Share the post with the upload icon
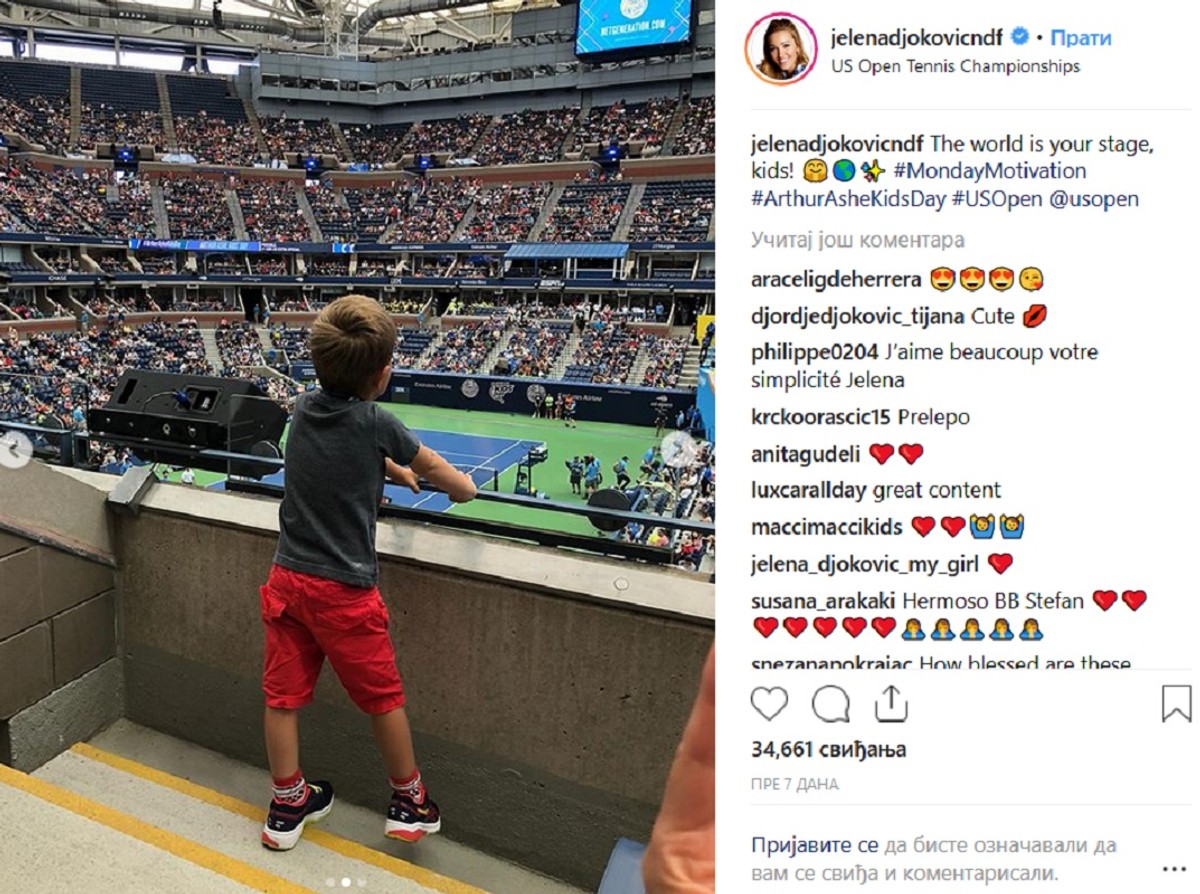The height and width of the screenshot is (894, 1200). 890,703
